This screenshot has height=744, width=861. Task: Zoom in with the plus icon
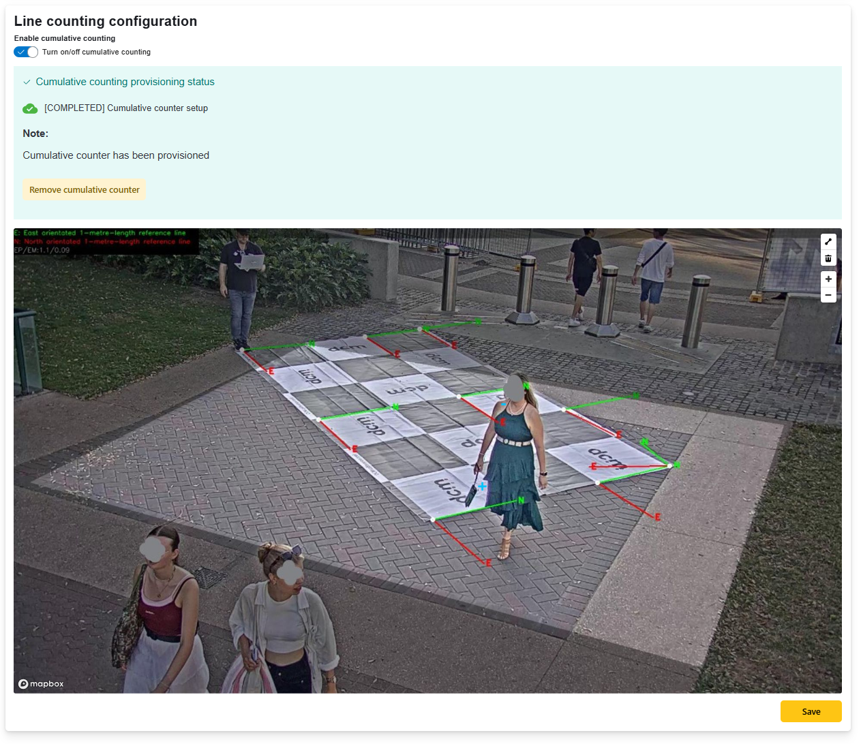click(828, 279)
